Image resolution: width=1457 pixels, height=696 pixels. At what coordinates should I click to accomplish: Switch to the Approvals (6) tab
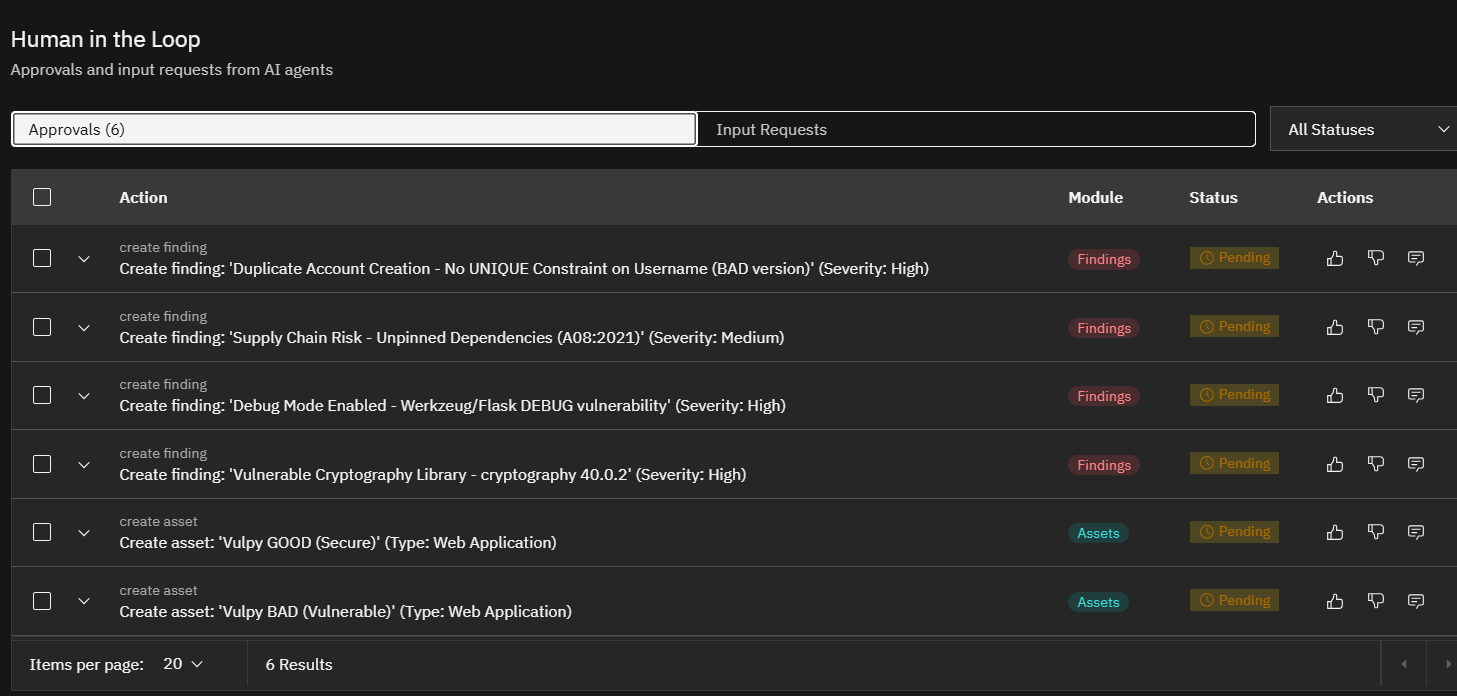pos(354,129)
